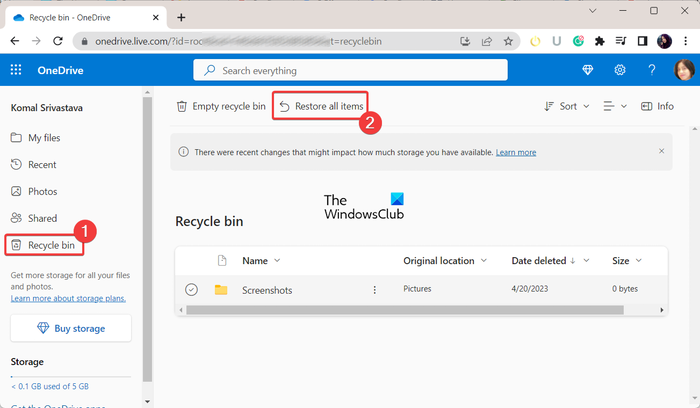Reload the page
The width and height of the screenshot is (700, 408).
[58, 41]
